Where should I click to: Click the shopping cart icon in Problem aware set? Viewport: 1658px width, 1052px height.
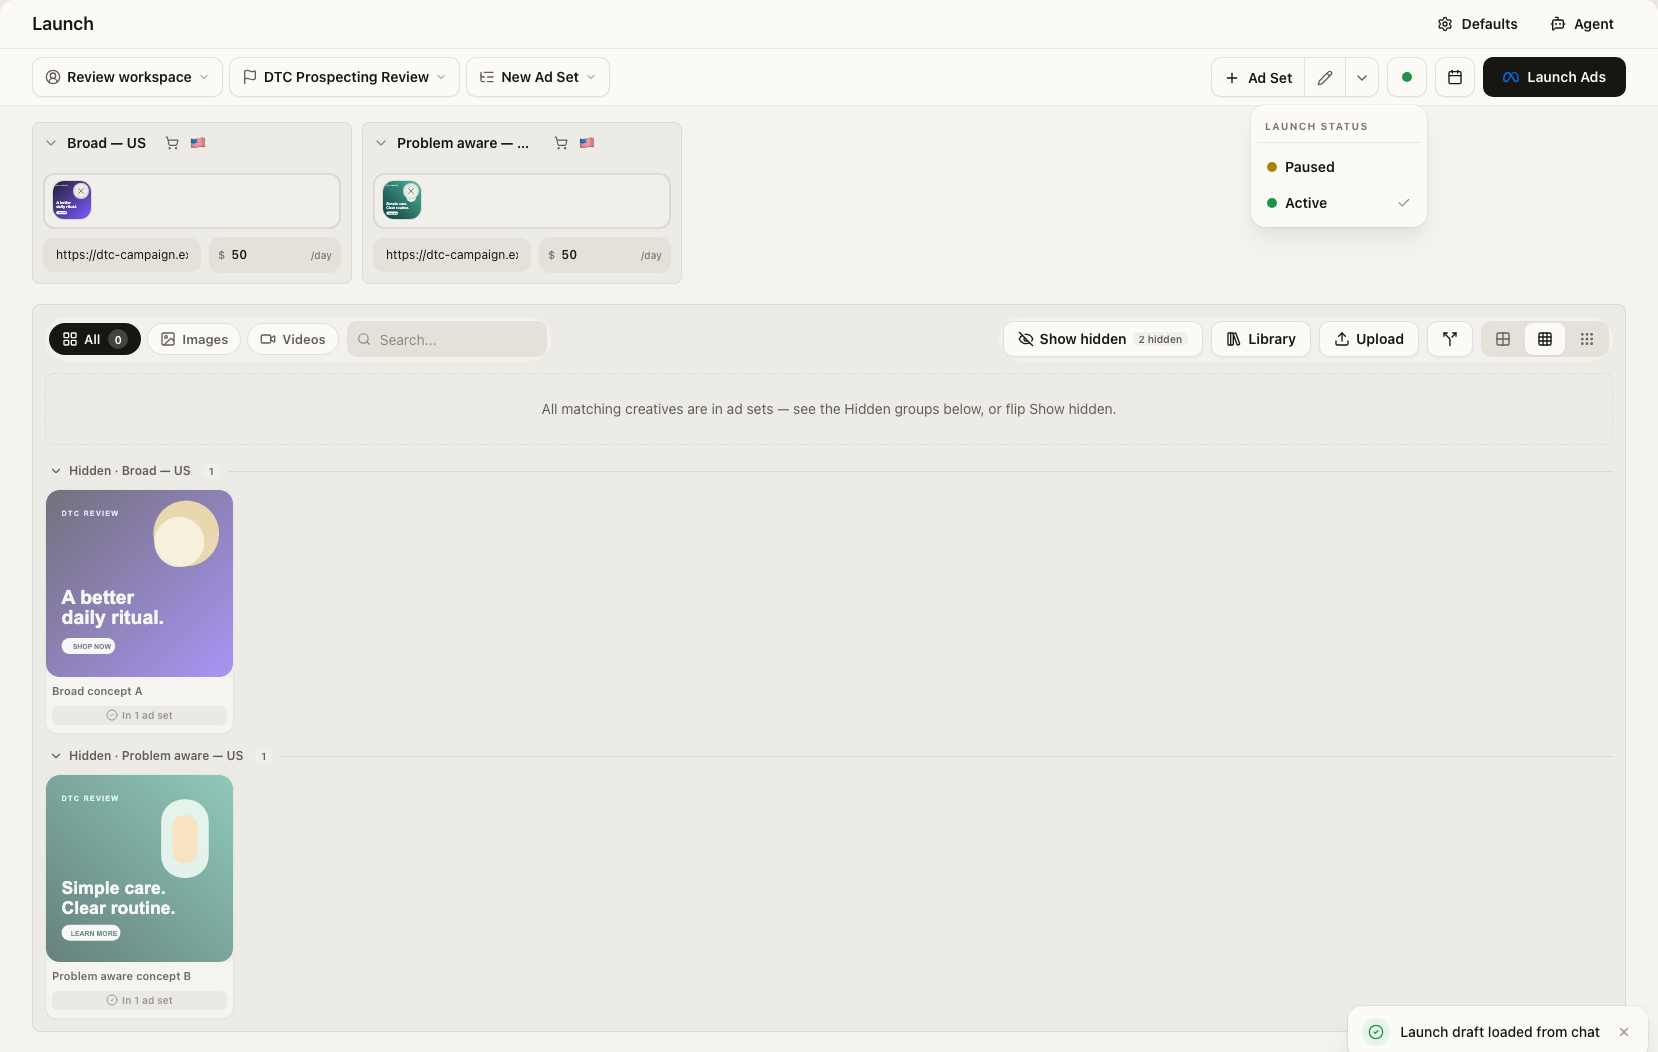561,143
